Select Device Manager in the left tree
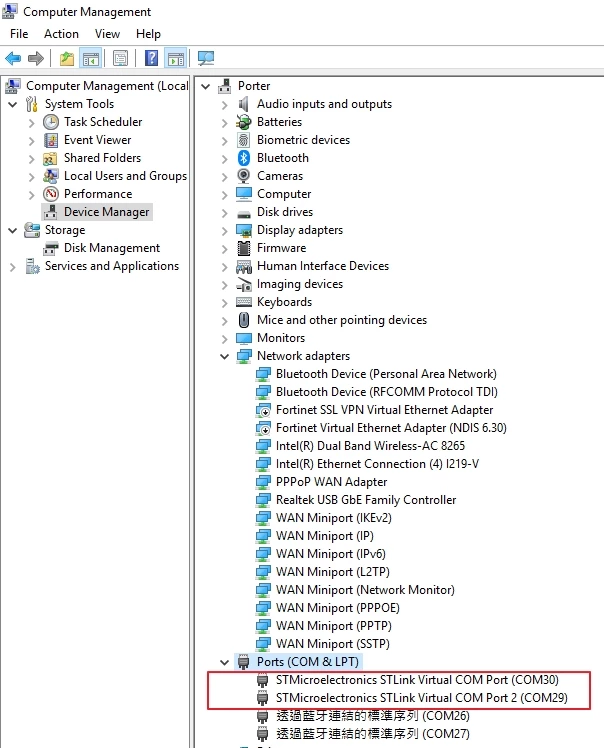Viewport: 604px width, 748px height. click(x=106, y=212)
